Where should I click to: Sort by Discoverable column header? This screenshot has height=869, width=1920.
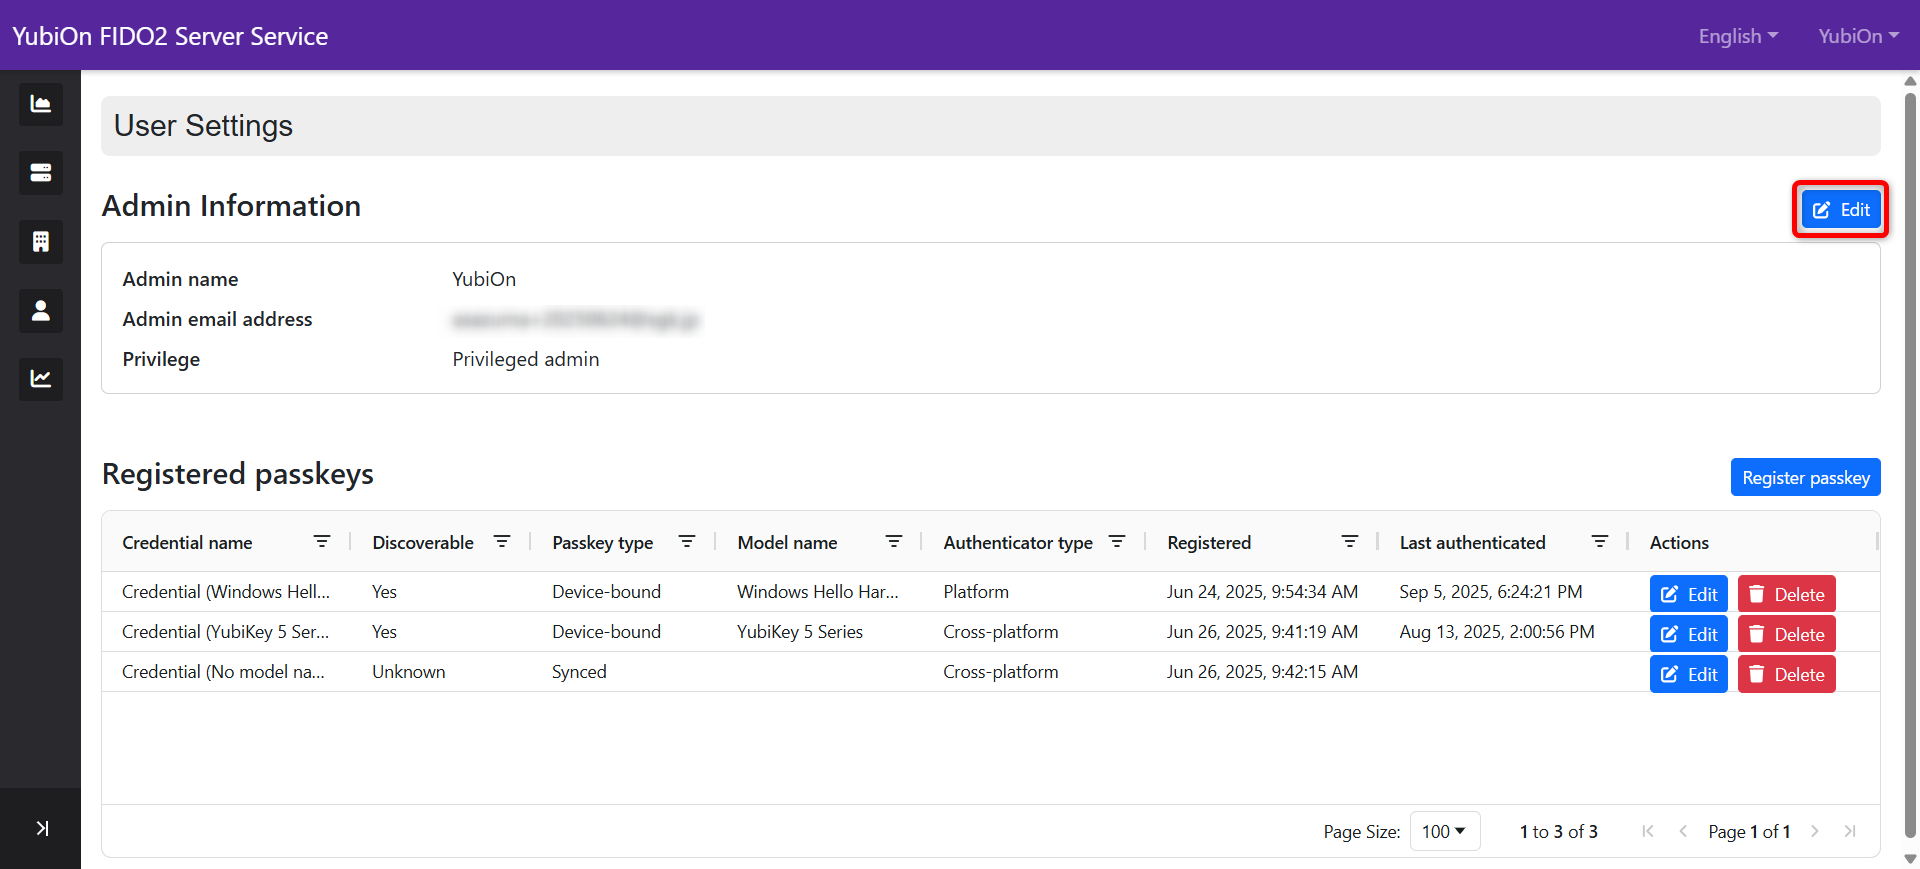click(x=423, y=542)
